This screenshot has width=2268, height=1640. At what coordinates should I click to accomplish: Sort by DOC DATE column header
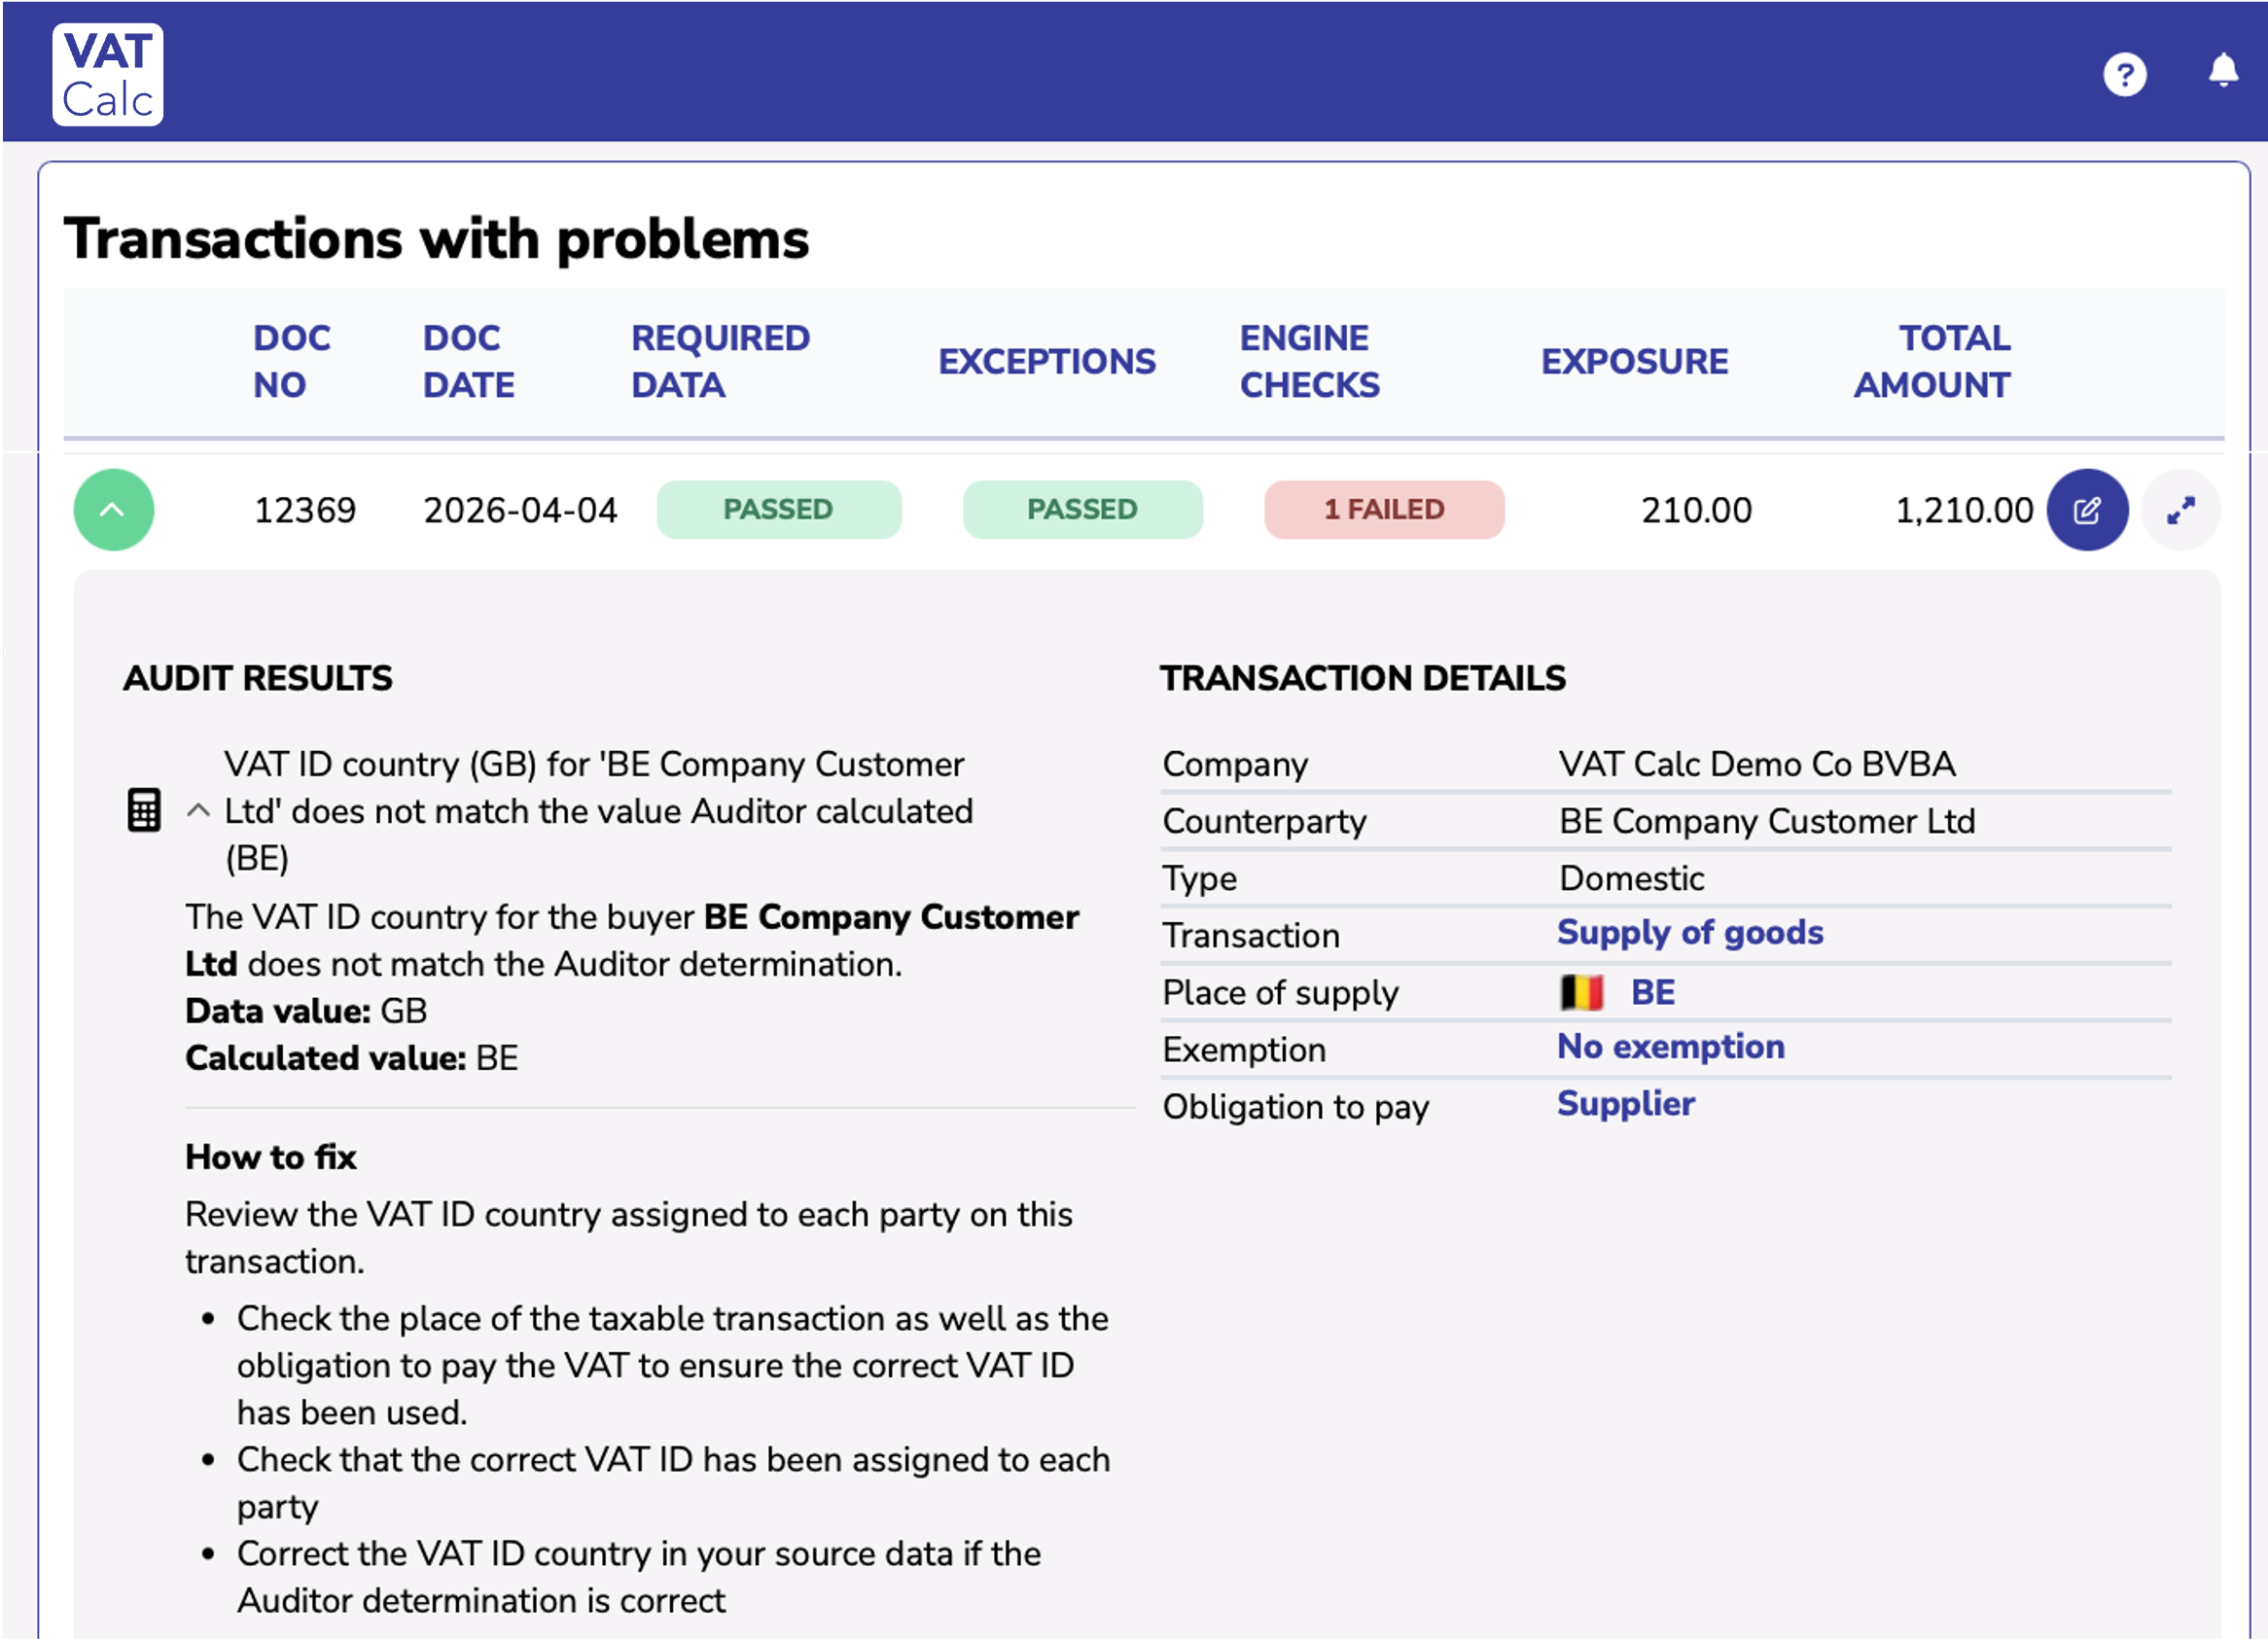(x=468, y=361)
